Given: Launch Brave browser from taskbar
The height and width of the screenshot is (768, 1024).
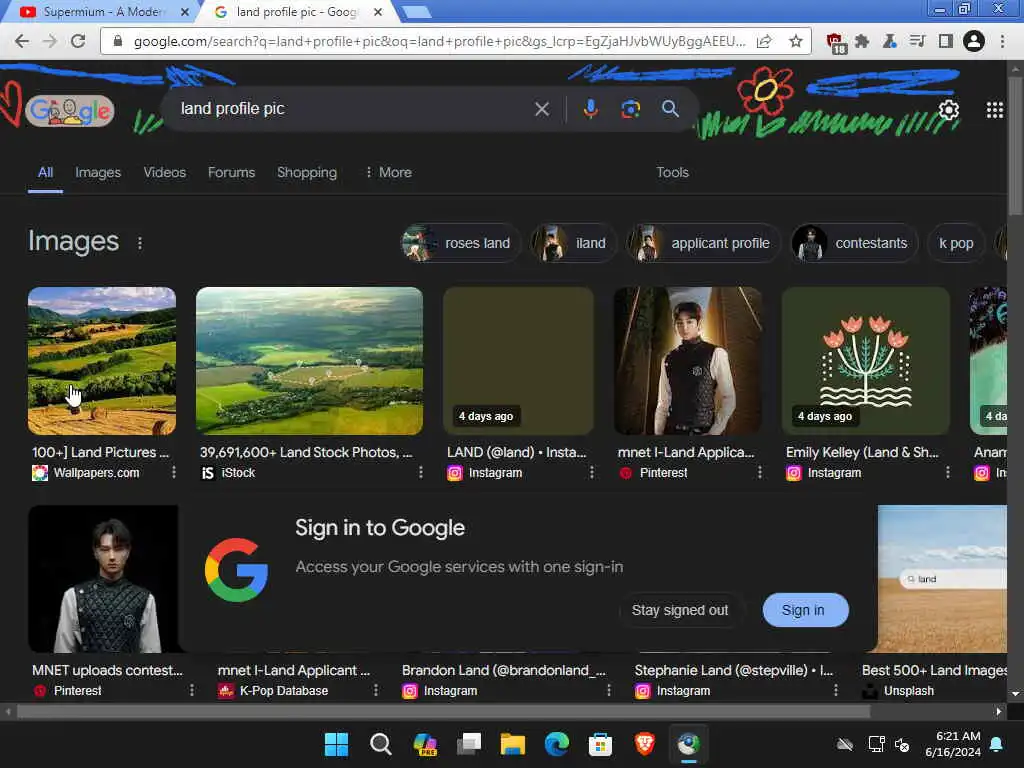Looking at the screenshot, I should (645, 744).
